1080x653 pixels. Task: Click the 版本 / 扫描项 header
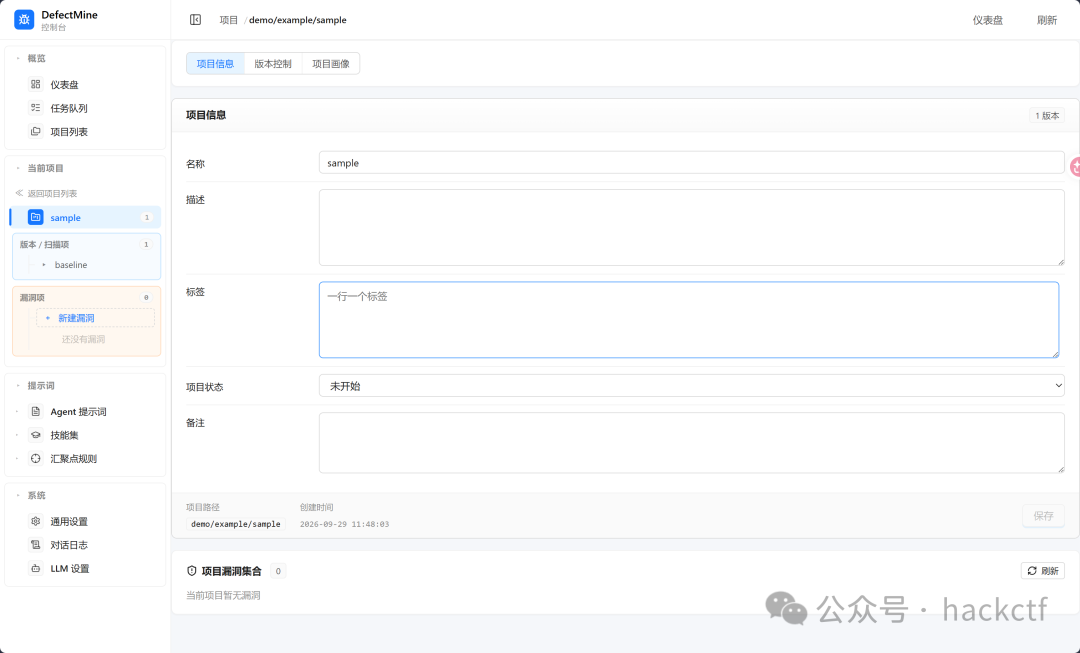click(44, 244)
